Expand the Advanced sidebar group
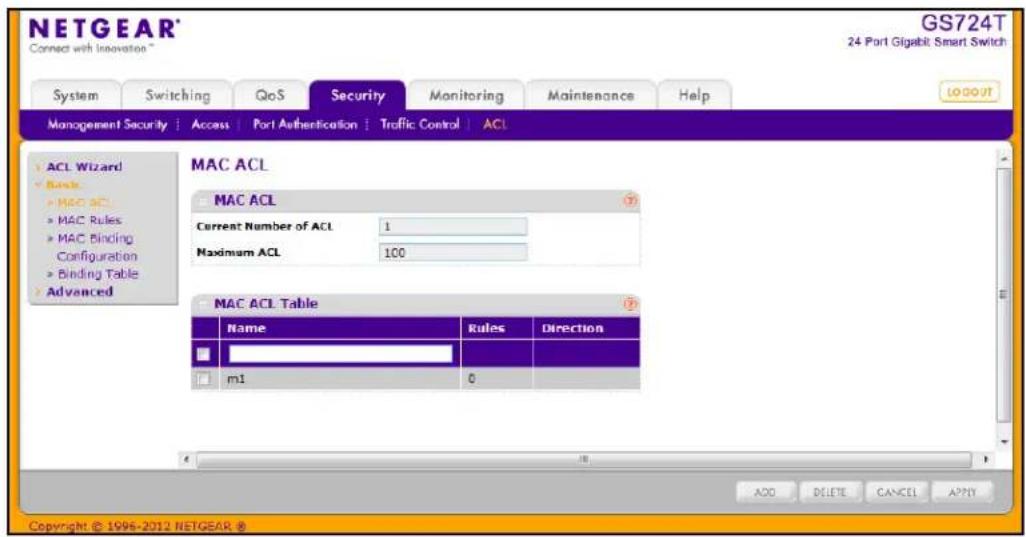The width and height of the screenshot is (1026, 537). (79, 292)
